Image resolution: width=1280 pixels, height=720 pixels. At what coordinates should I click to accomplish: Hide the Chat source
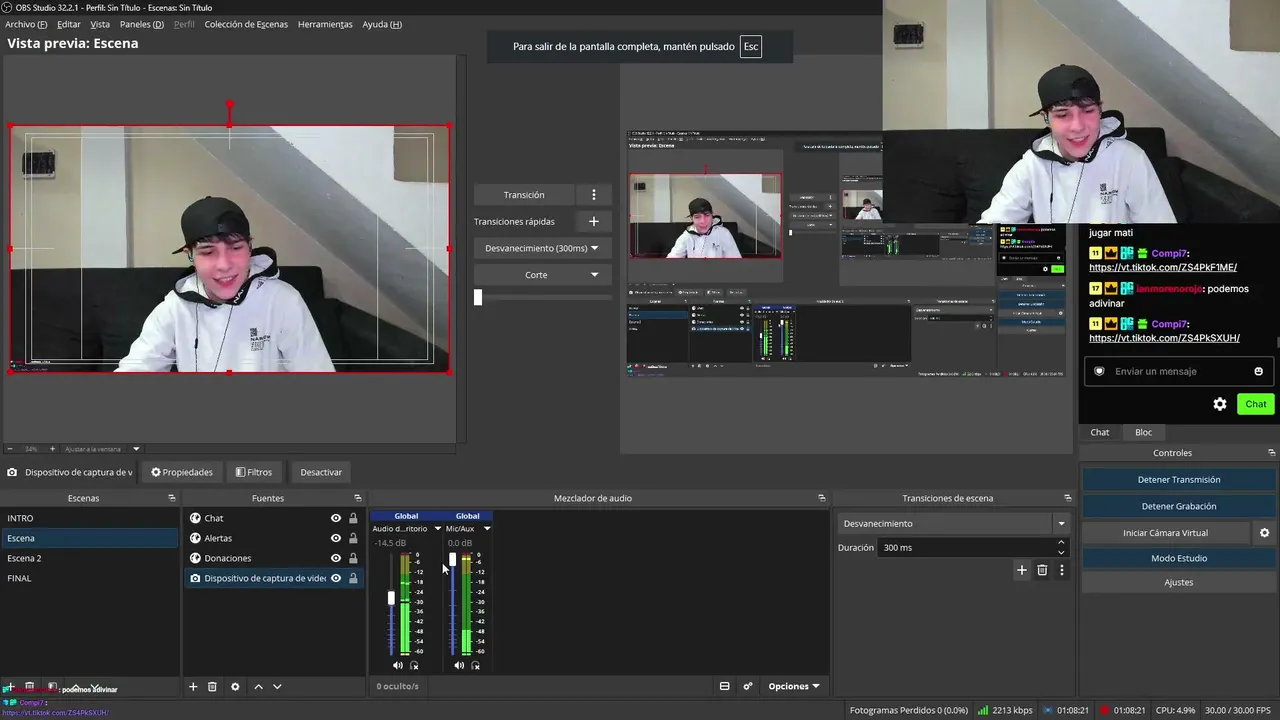click(336, 518)
